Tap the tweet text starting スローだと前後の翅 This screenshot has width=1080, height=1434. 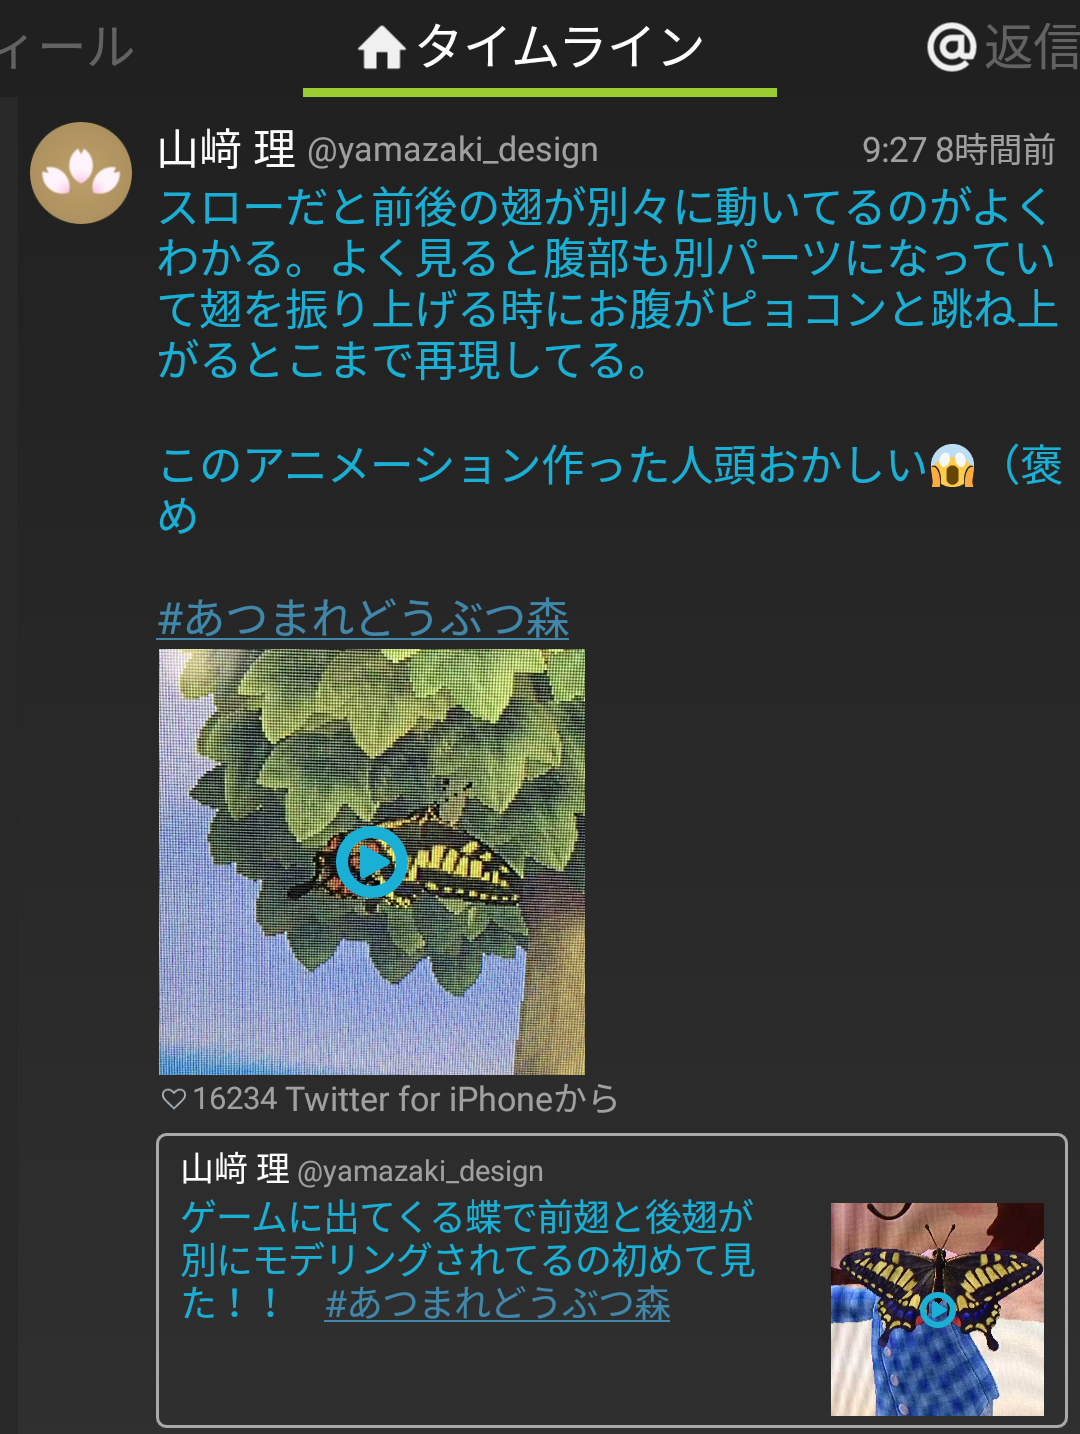click(x=608, y=283)
